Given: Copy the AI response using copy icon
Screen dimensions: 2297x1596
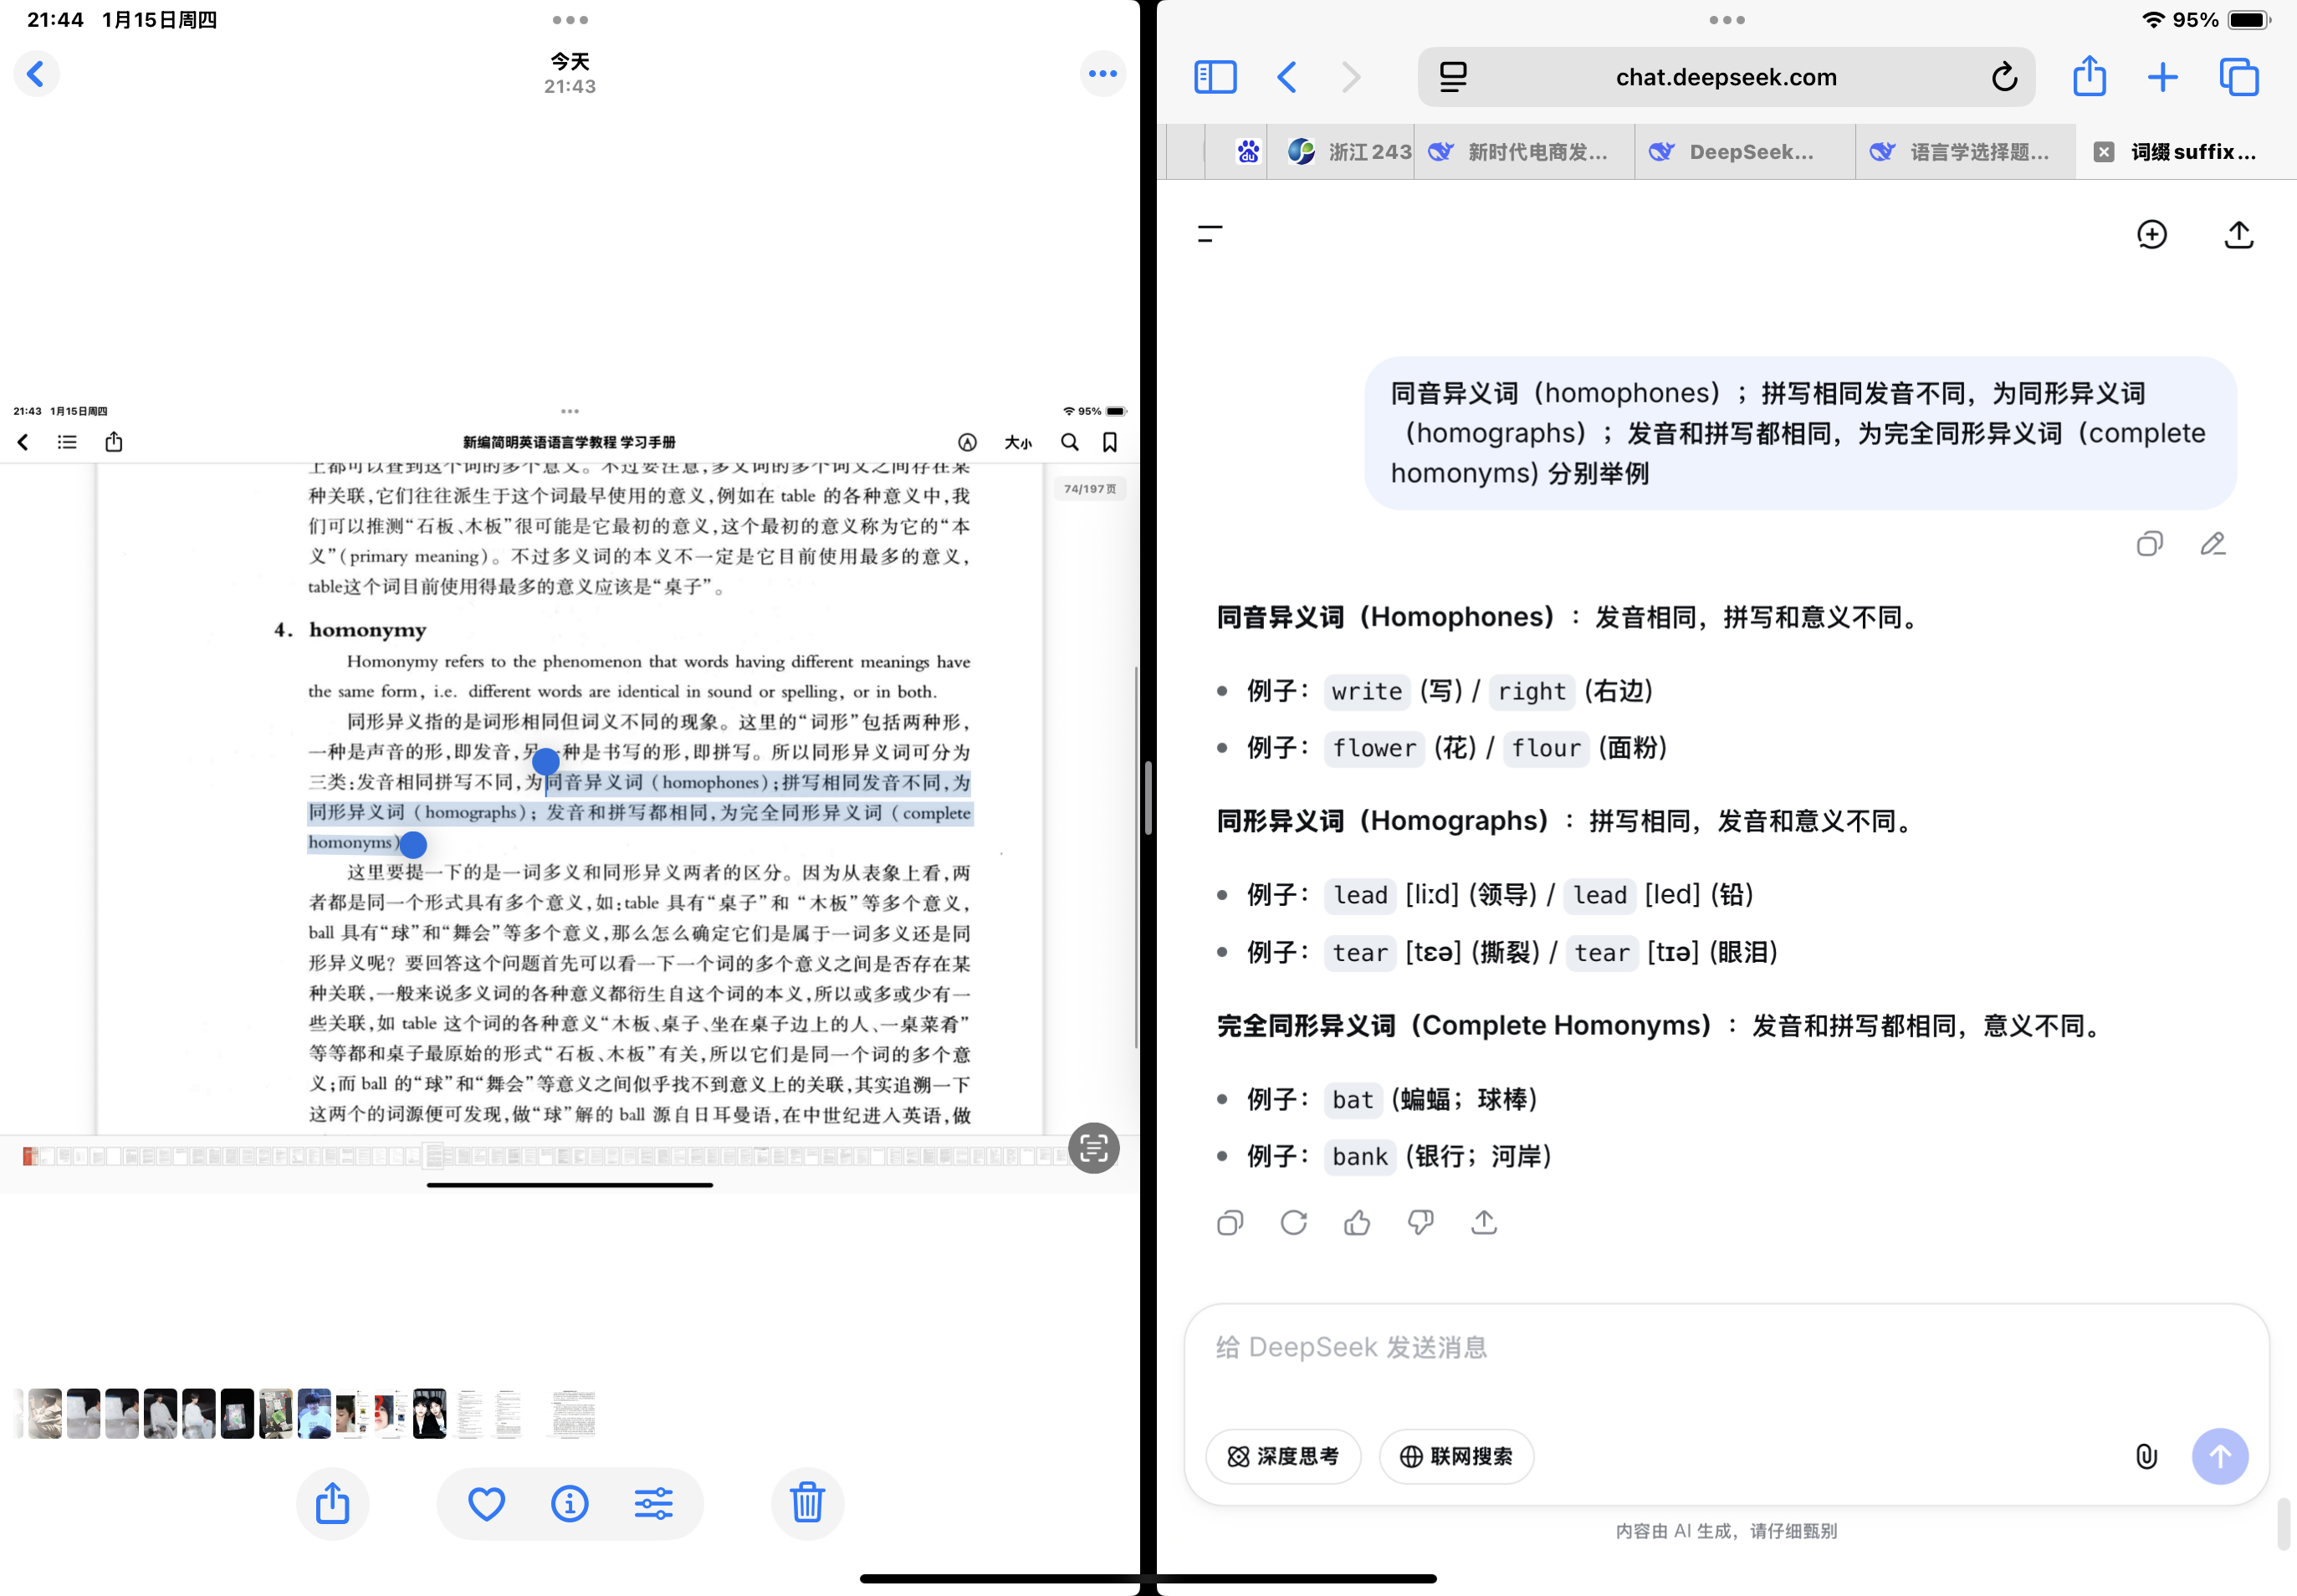Looking at the screenshot, I should pyautogui.click(x=1228, y=1222).
